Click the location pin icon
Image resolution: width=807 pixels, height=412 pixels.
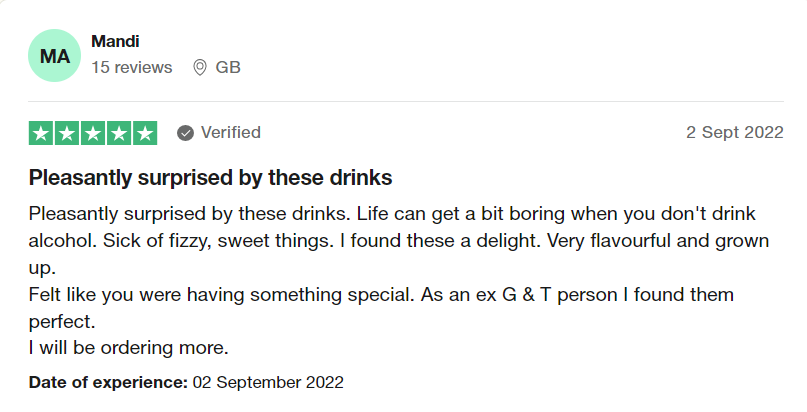[x=200, y=67]
